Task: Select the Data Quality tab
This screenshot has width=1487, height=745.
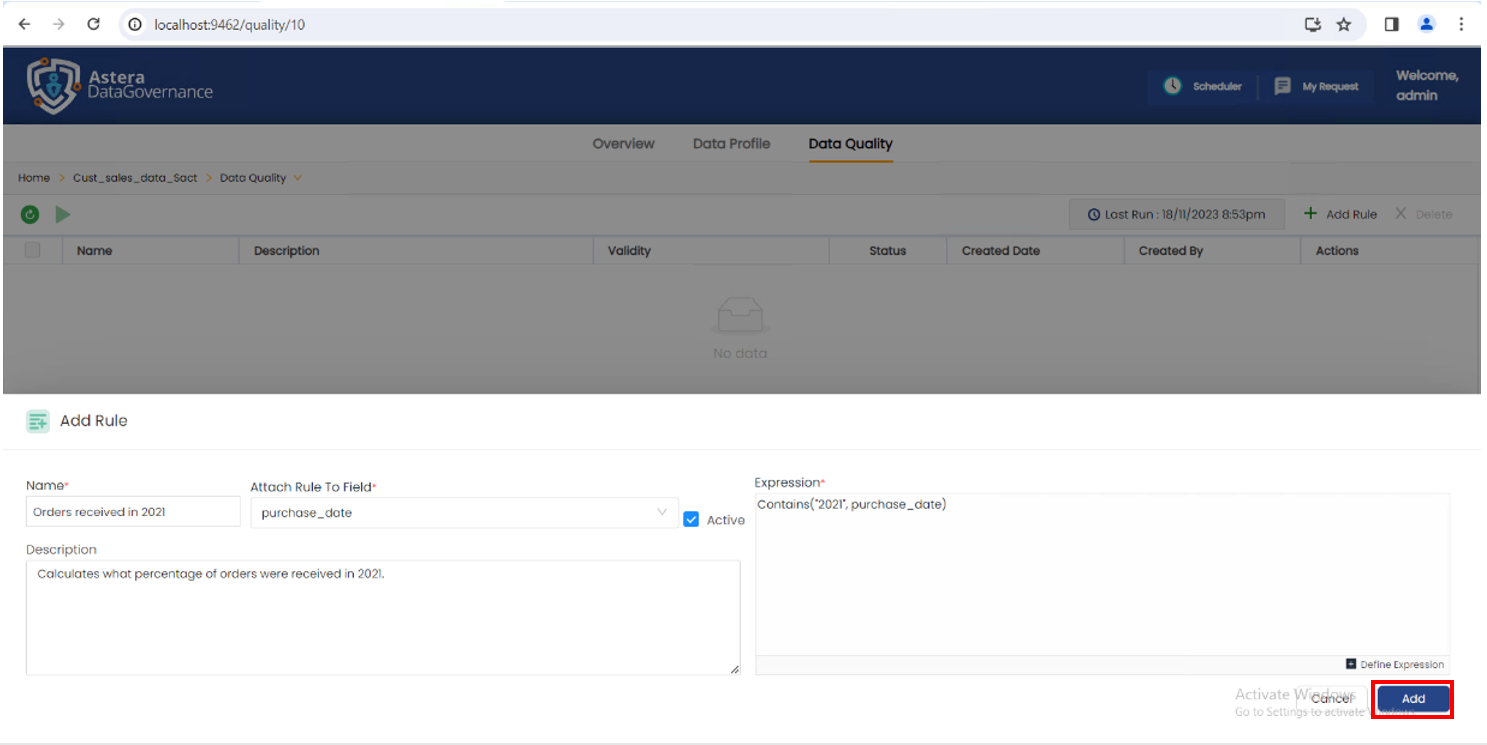Action: point(851,144)
